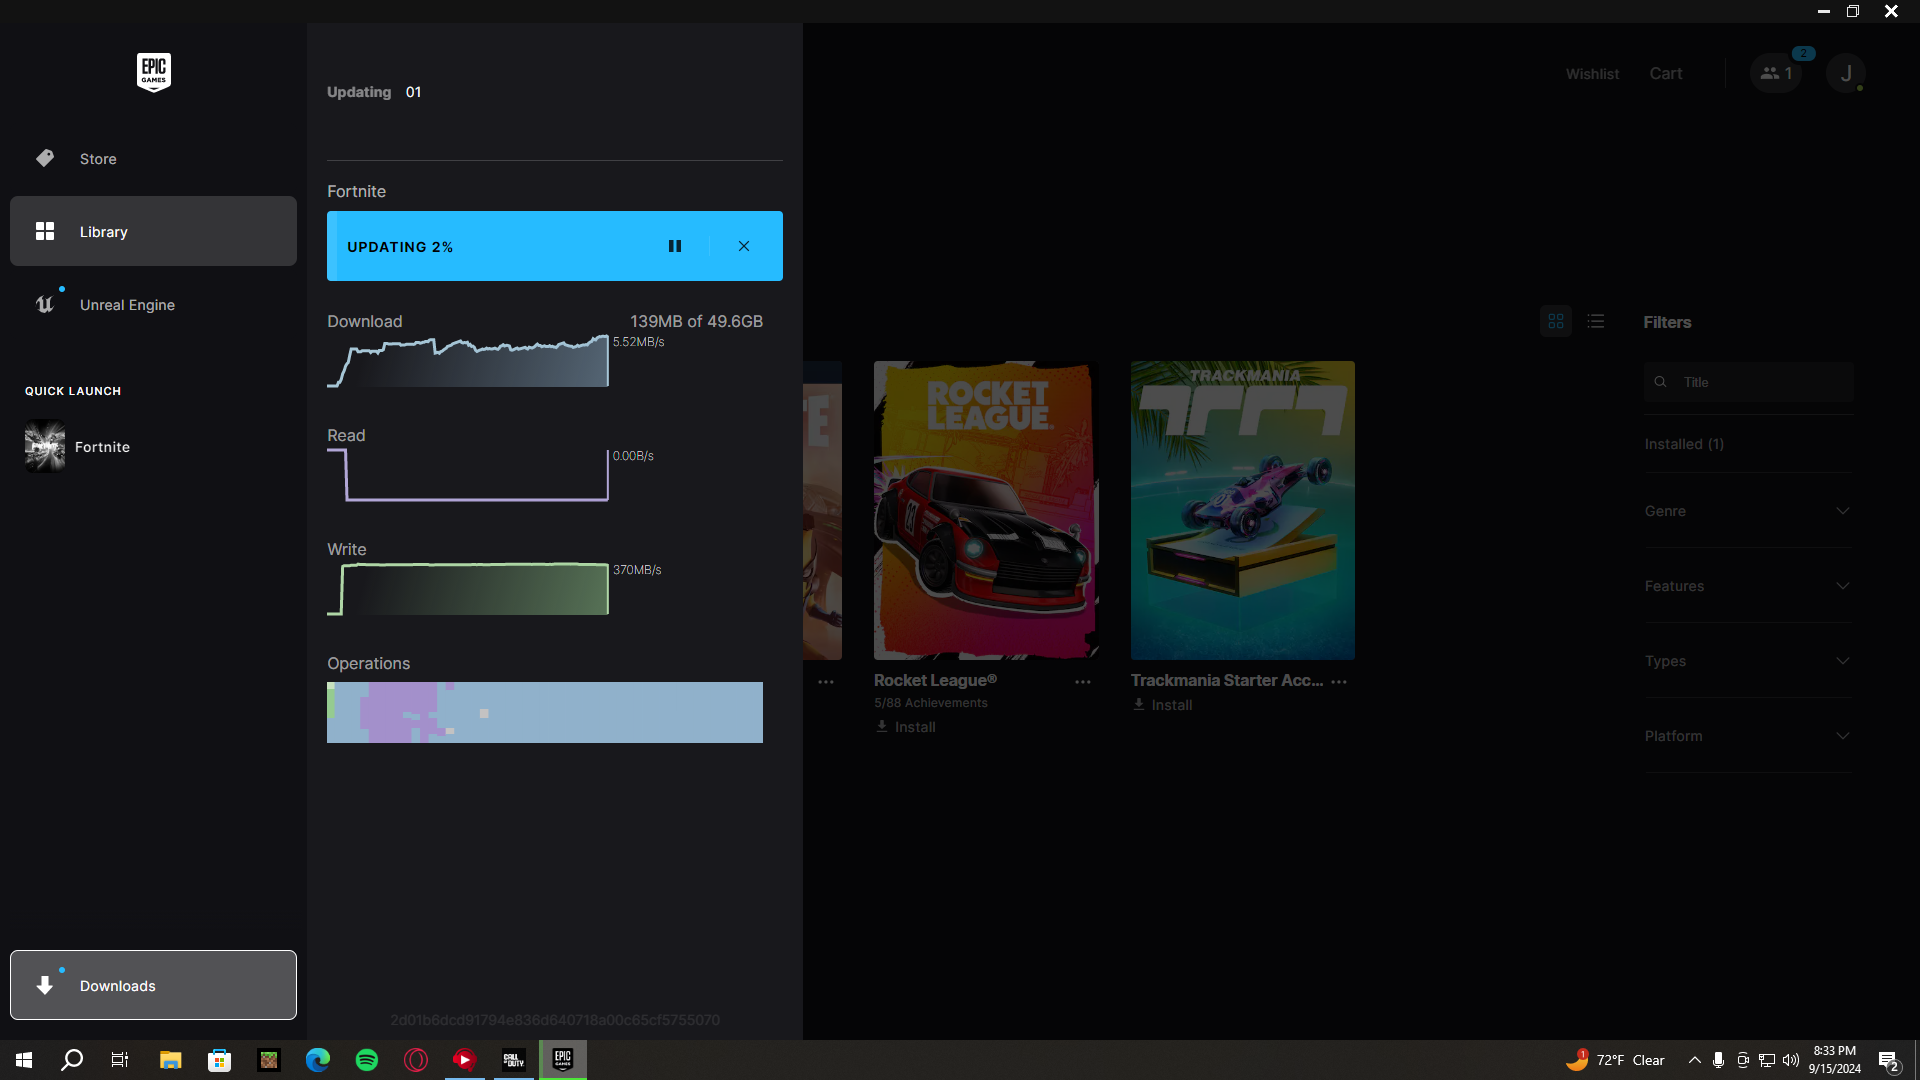Open Spotify from the taskbar

pyautogui.click(x=367, y=1060)
